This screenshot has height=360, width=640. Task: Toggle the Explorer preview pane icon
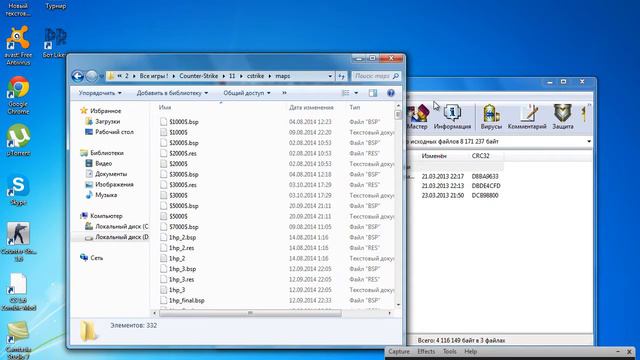[373, 93]
